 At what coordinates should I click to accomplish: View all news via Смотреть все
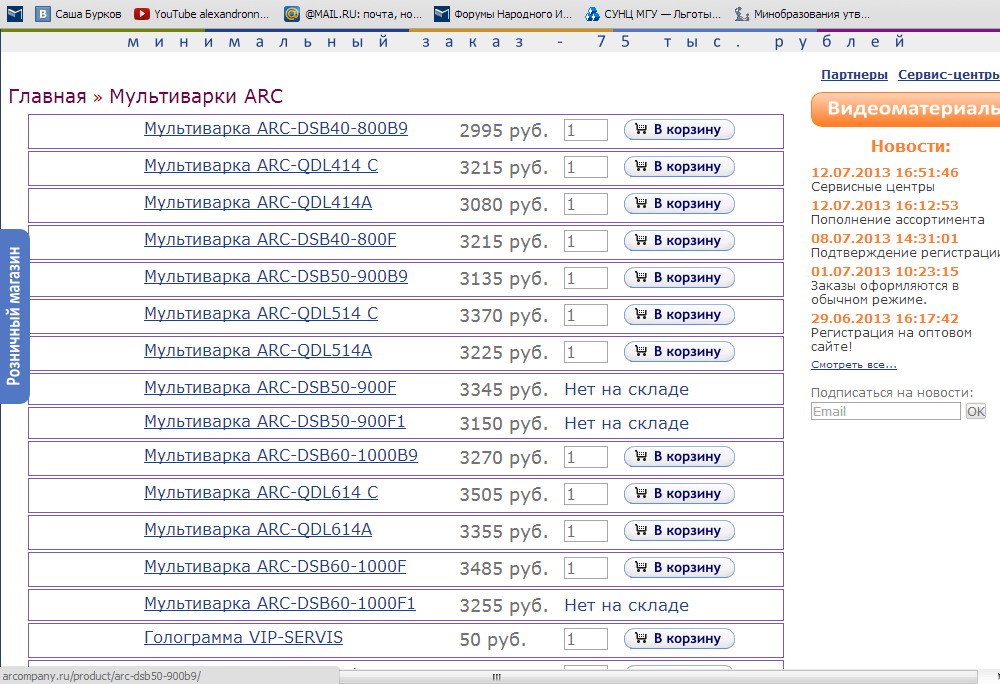[x=853, y=365]
